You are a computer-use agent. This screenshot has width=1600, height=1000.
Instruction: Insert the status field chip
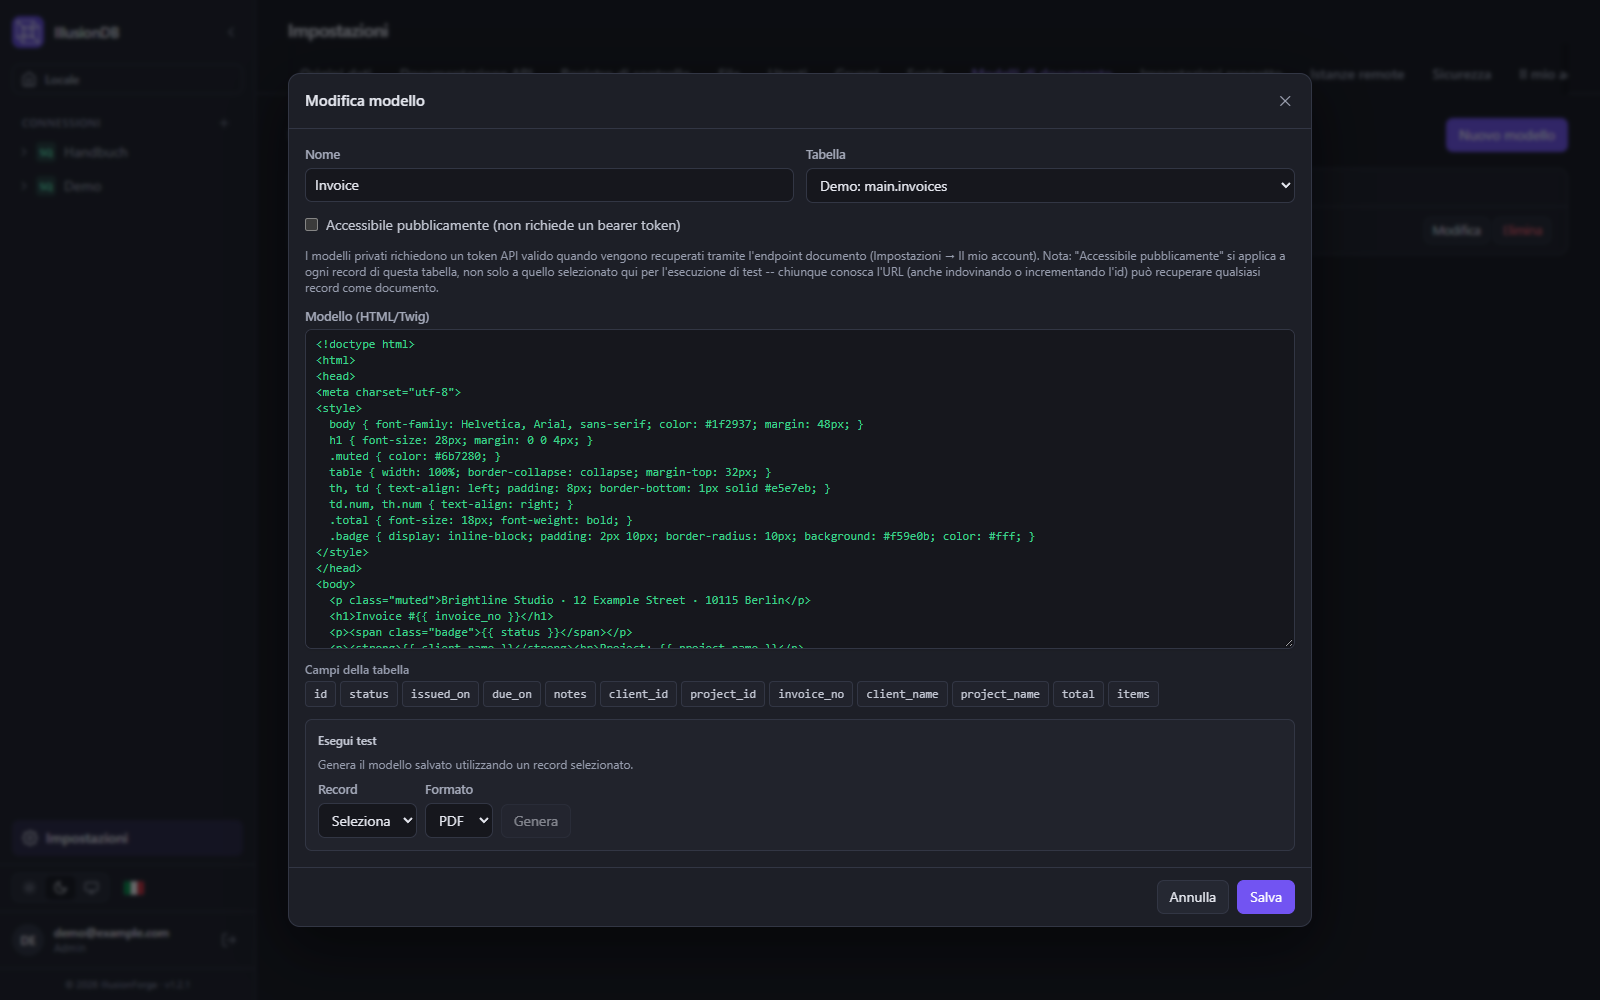[369, 694]
